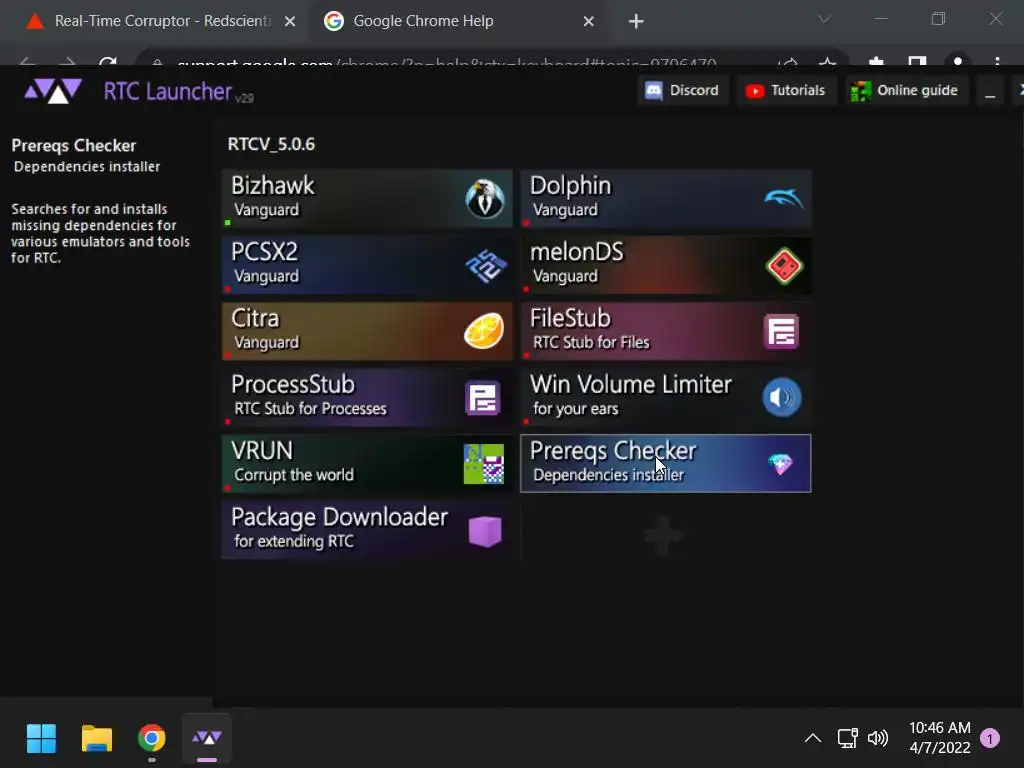Select the melonDS title text
This screenshot has width=1024, height=768.
[577, 251]
